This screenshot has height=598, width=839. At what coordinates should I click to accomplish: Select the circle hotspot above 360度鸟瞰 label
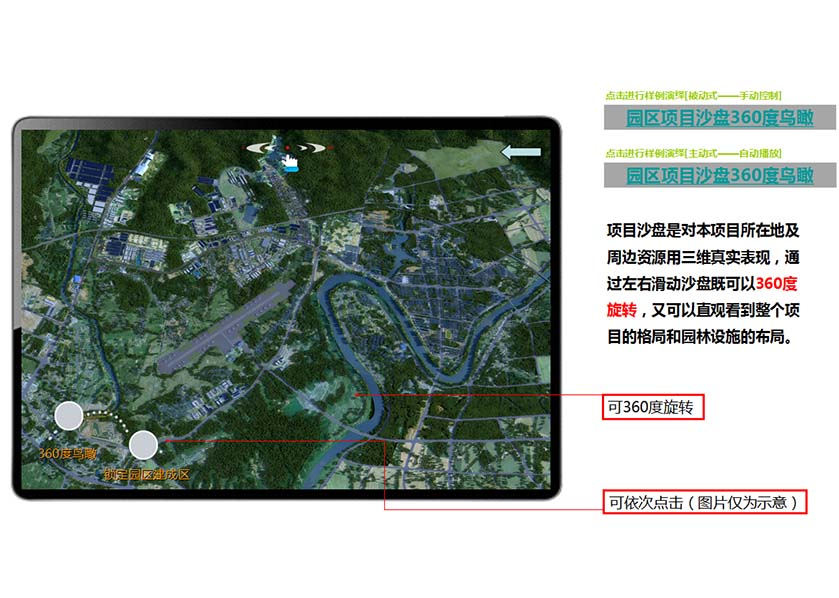click(x=68, y=415)
